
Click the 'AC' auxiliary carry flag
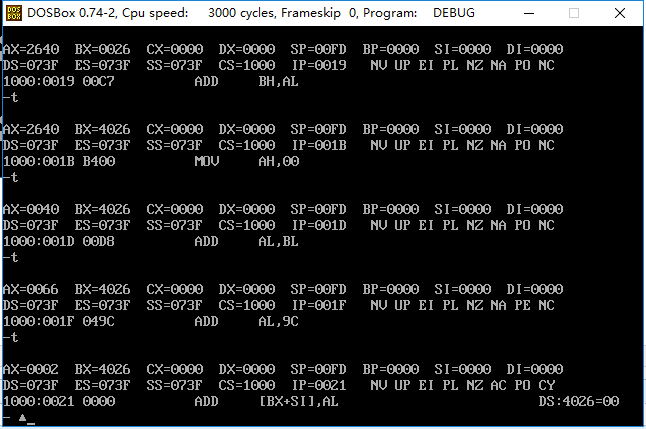499,385
